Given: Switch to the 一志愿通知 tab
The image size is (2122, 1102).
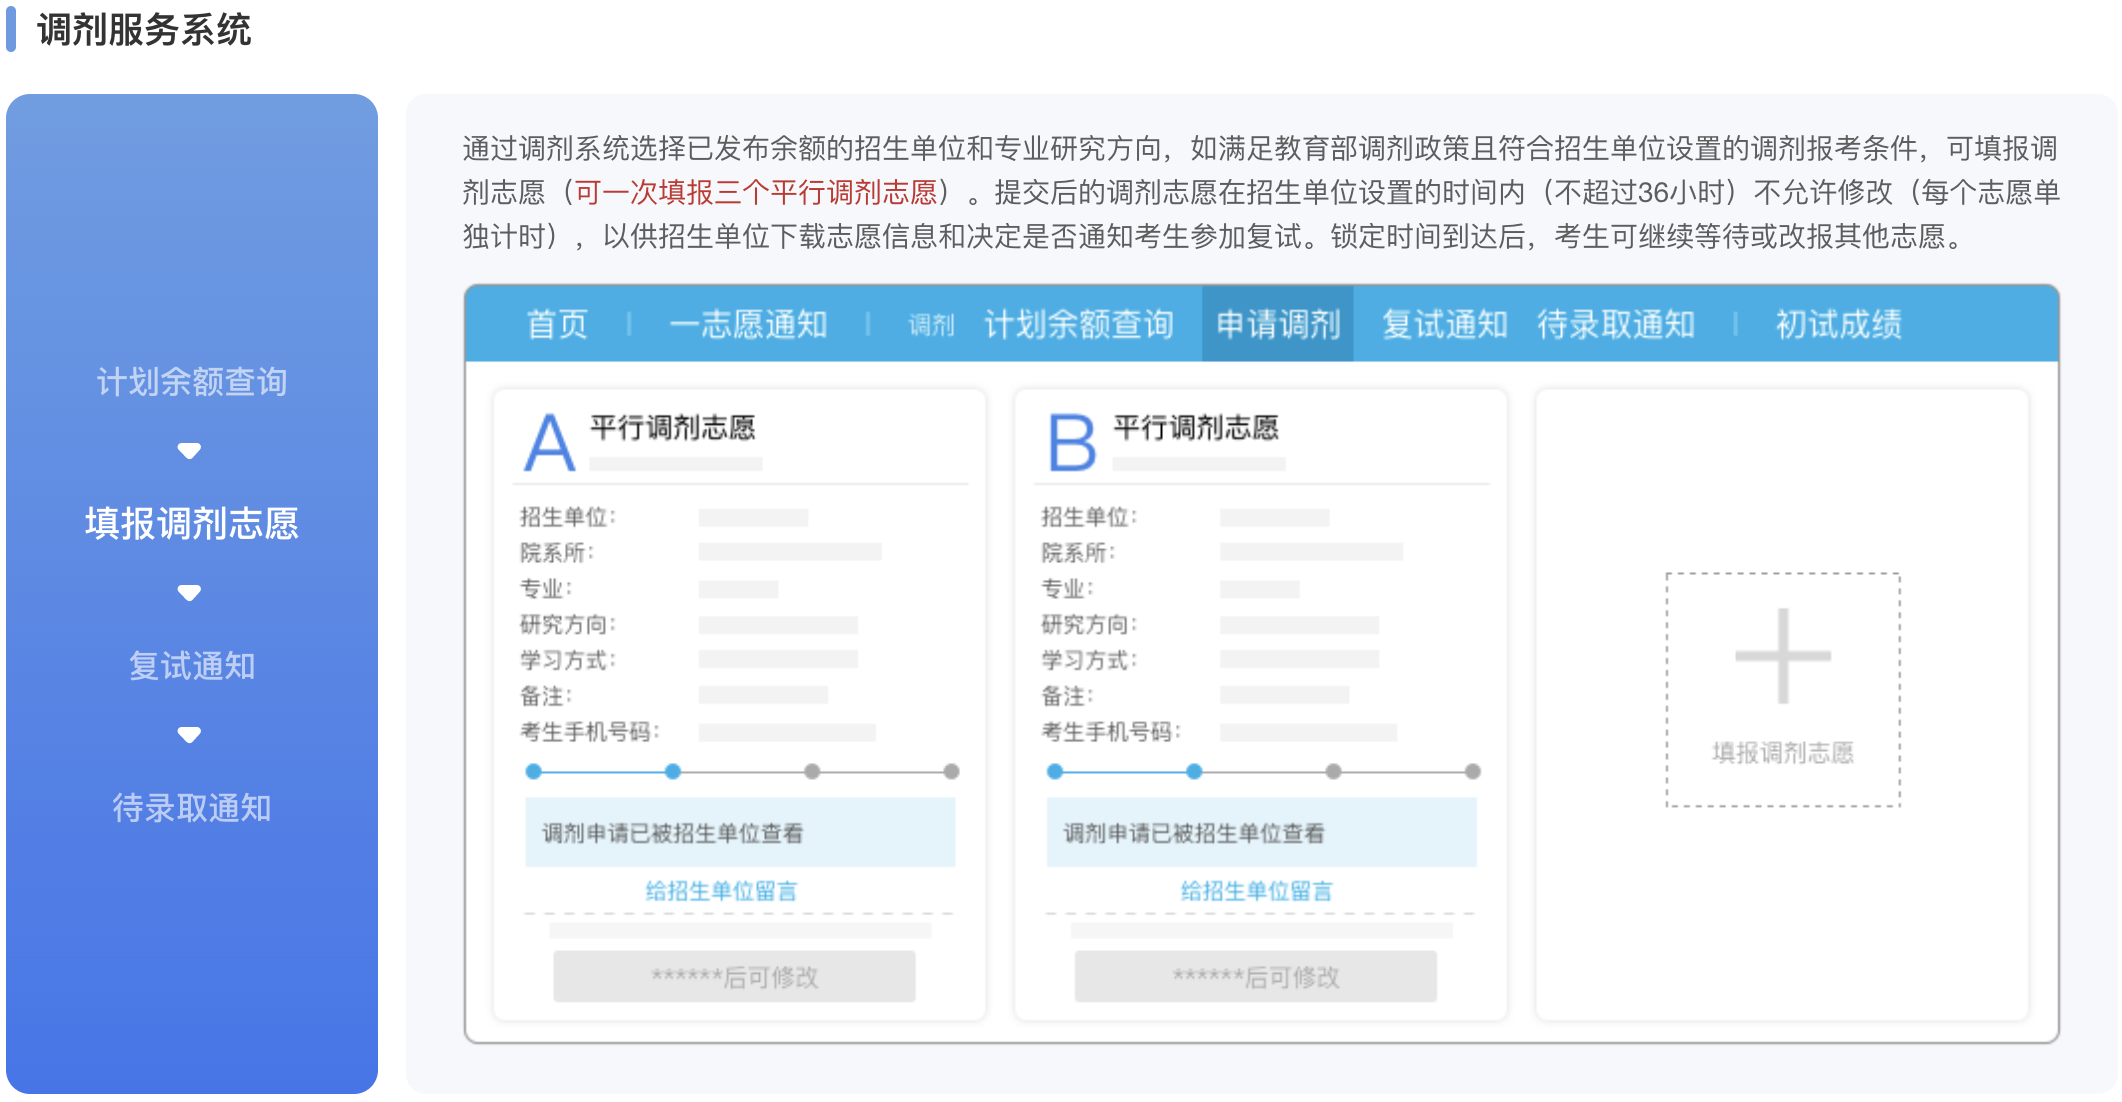Looking at the screenshot, I should point(748,324).
